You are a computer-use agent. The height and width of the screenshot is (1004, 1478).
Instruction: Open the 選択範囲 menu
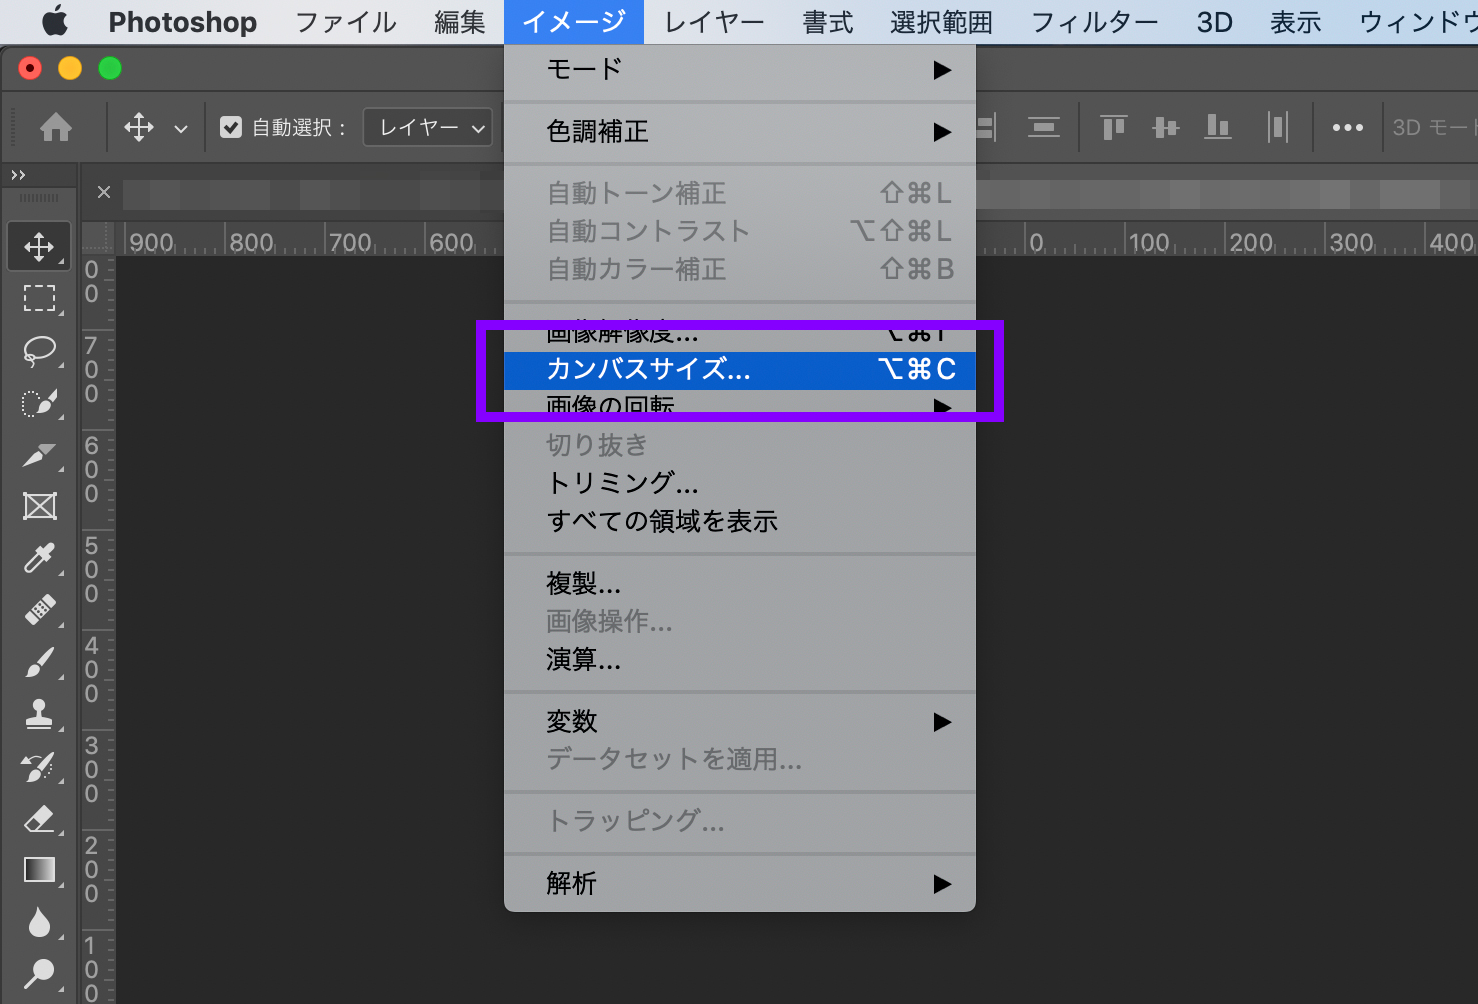point(941,22)
